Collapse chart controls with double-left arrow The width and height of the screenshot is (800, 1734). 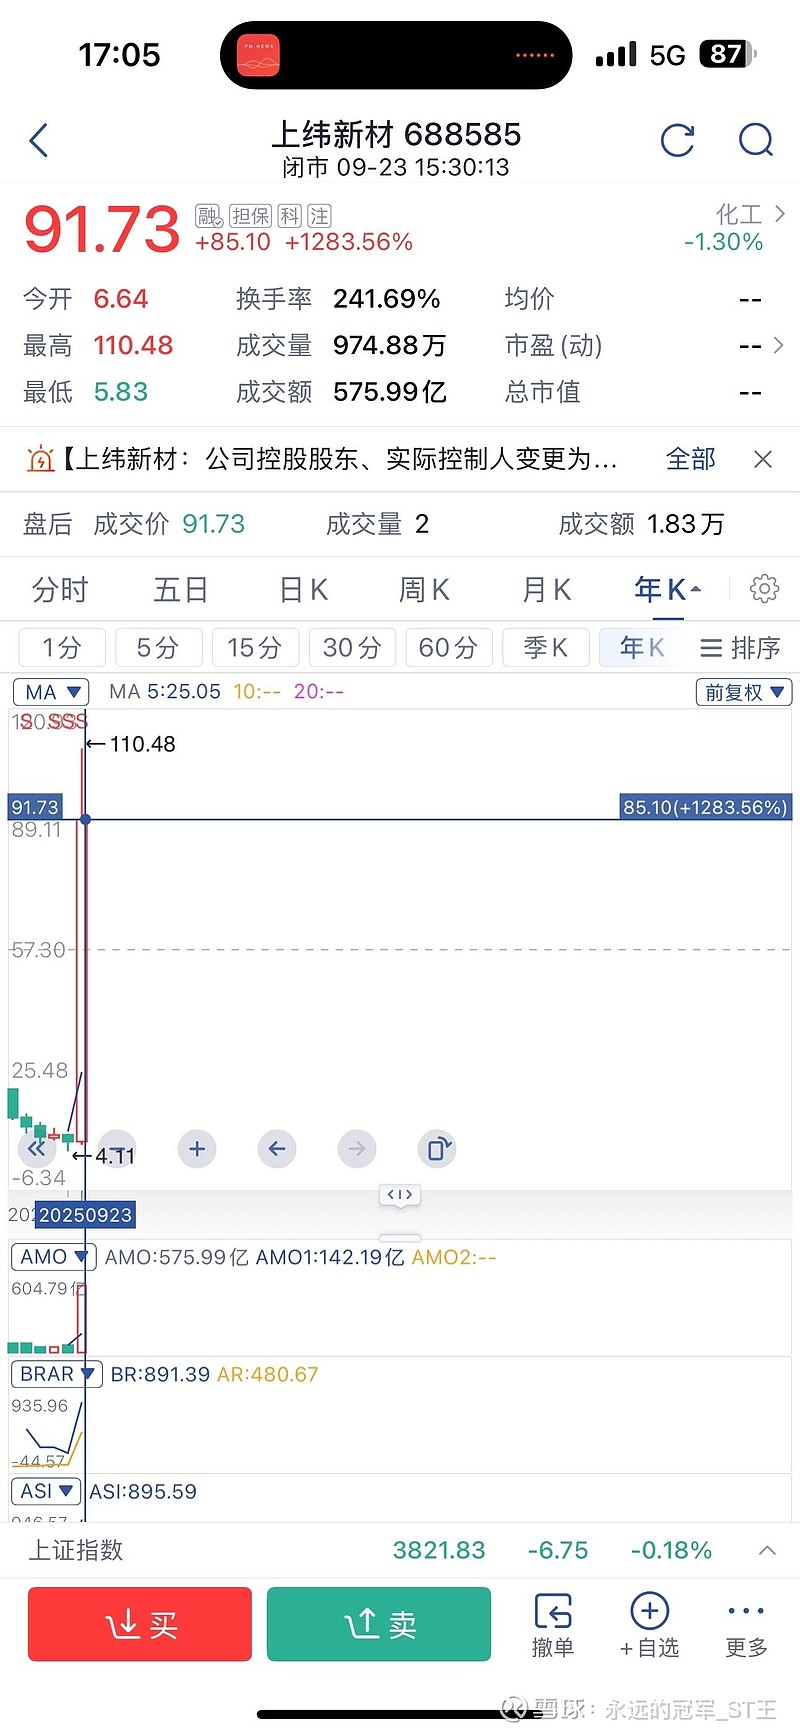point(37,1149)
